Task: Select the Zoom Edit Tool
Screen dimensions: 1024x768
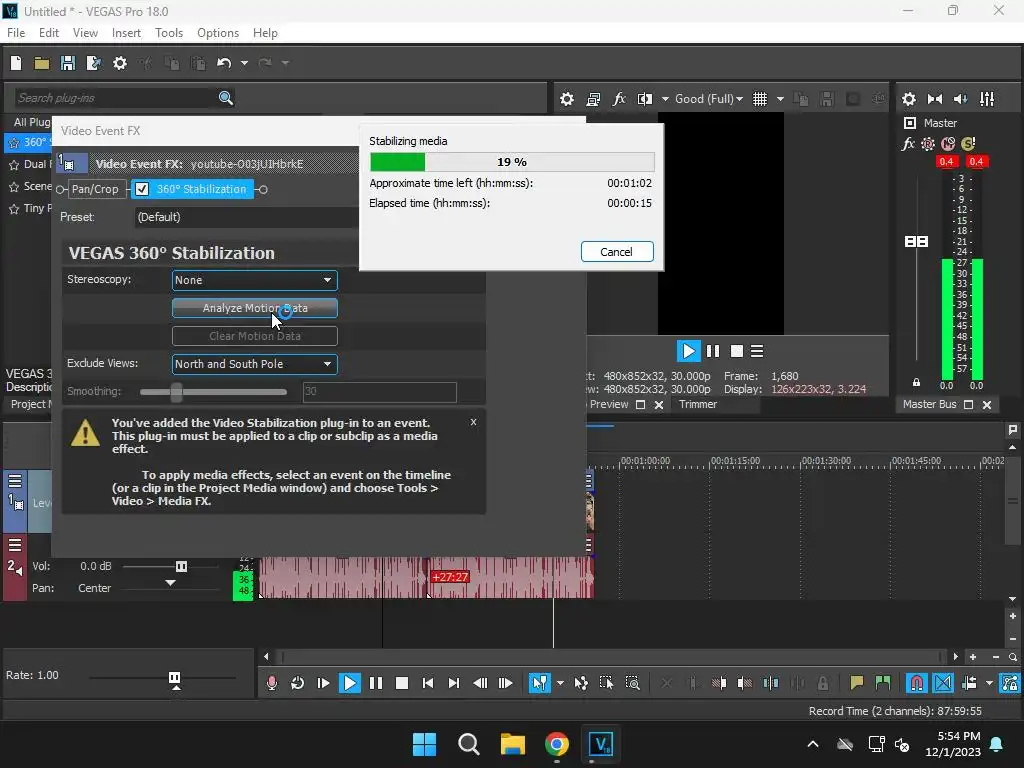Action: click(633, 683)
